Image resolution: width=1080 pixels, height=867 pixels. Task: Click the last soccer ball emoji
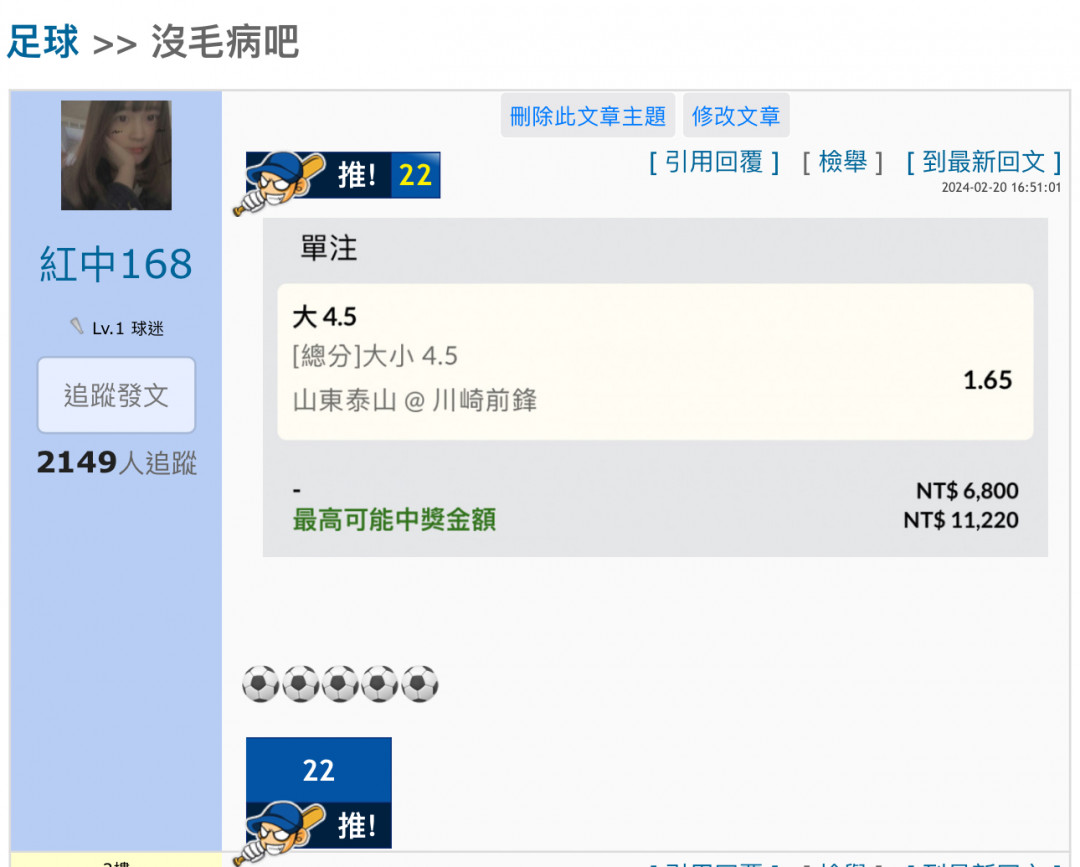coord(419,684)
